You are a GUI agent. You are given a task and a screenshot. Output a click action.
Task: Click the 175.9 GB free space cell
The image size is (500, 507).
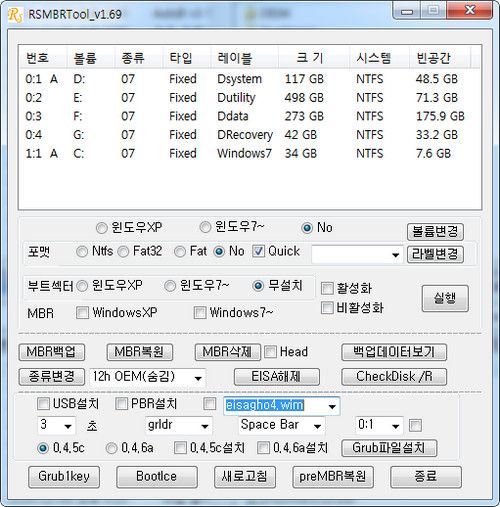point(440,116)
